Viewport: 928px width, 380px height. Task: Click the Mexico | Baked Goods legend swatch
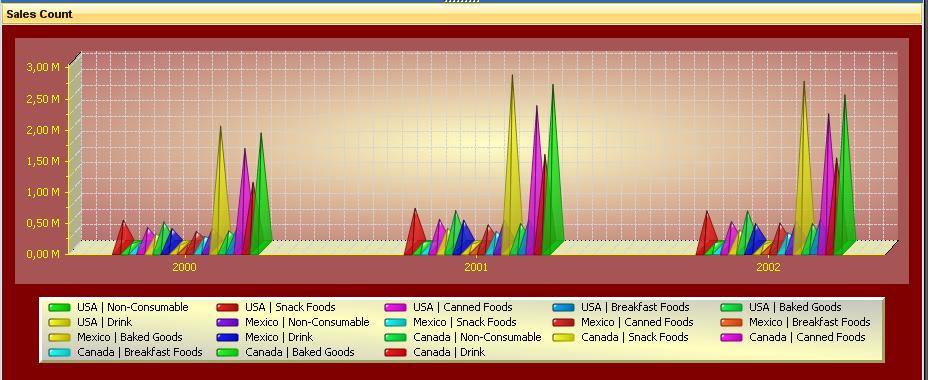[59, 337]
